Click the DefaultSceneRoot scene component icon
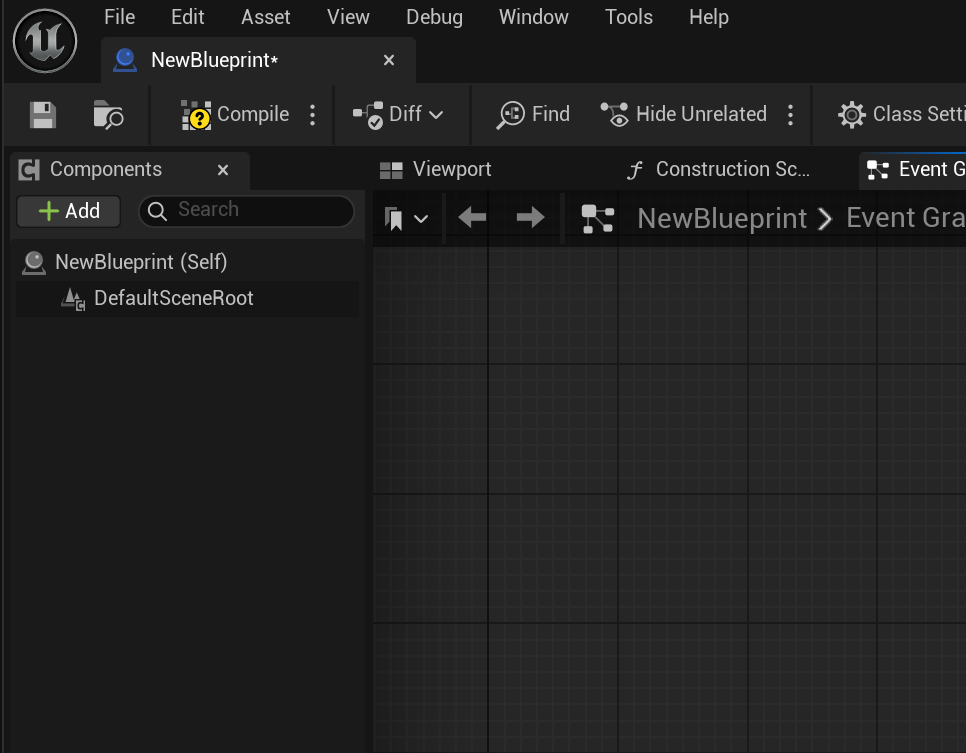Viewport: 966px width, 753px height. click(73, 299)
